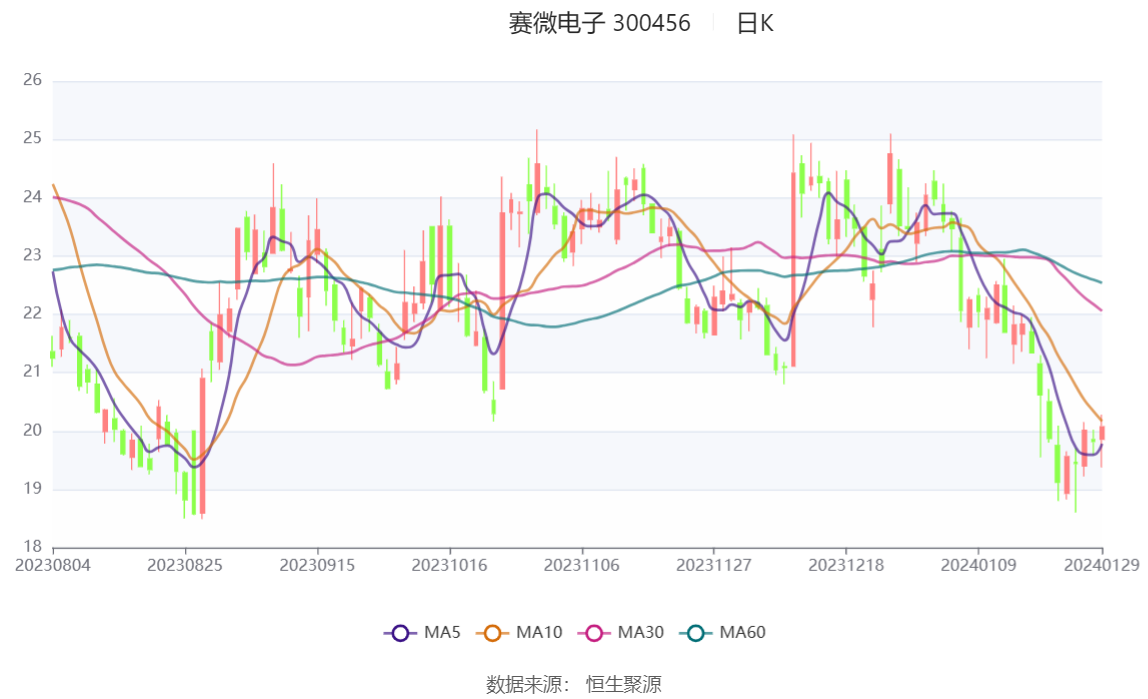Viewport: 1148px width, 699px height.
Task: Click the y-axis value 23
Action: pyautogui.click(x=32, y=255)
